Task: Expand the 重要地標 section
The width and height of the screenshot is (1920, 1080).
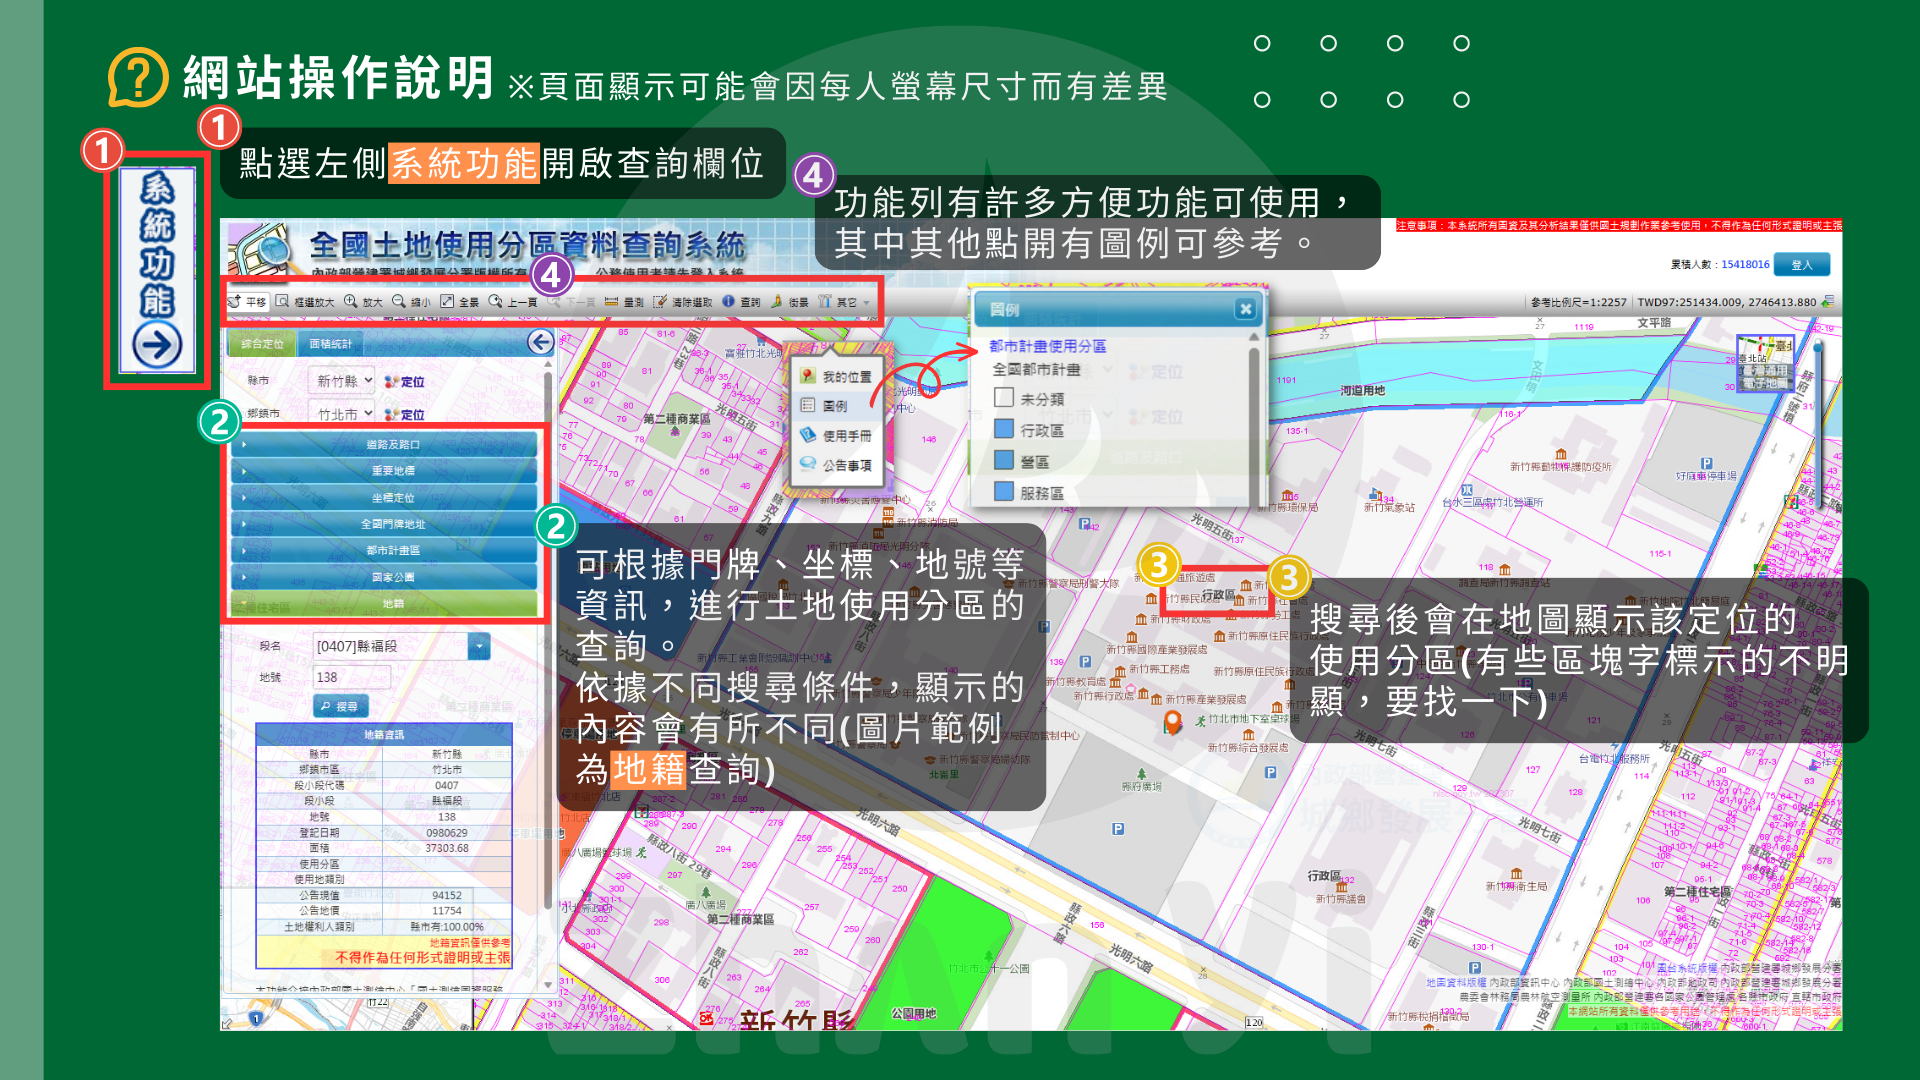Action: click(x=384, y=470)
